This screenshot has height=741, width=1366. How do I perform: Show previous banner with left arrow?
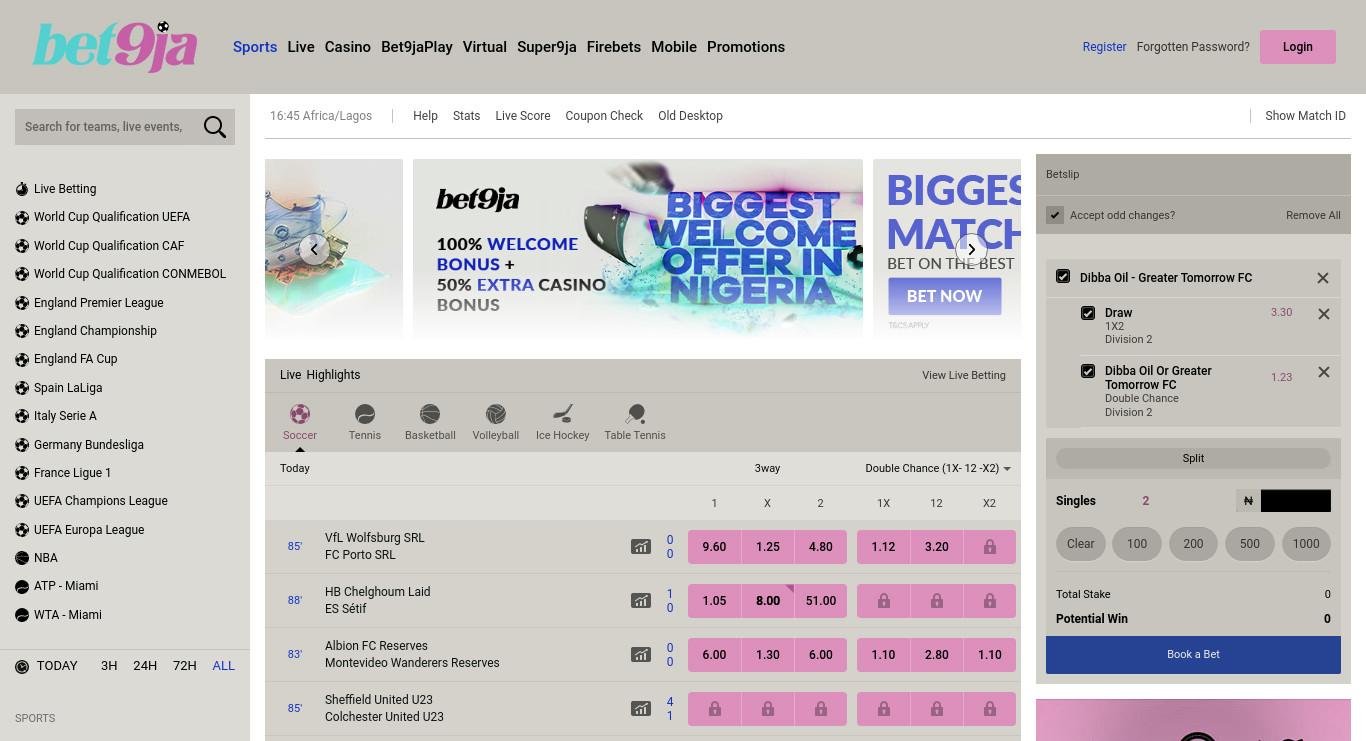click(314, 249)
